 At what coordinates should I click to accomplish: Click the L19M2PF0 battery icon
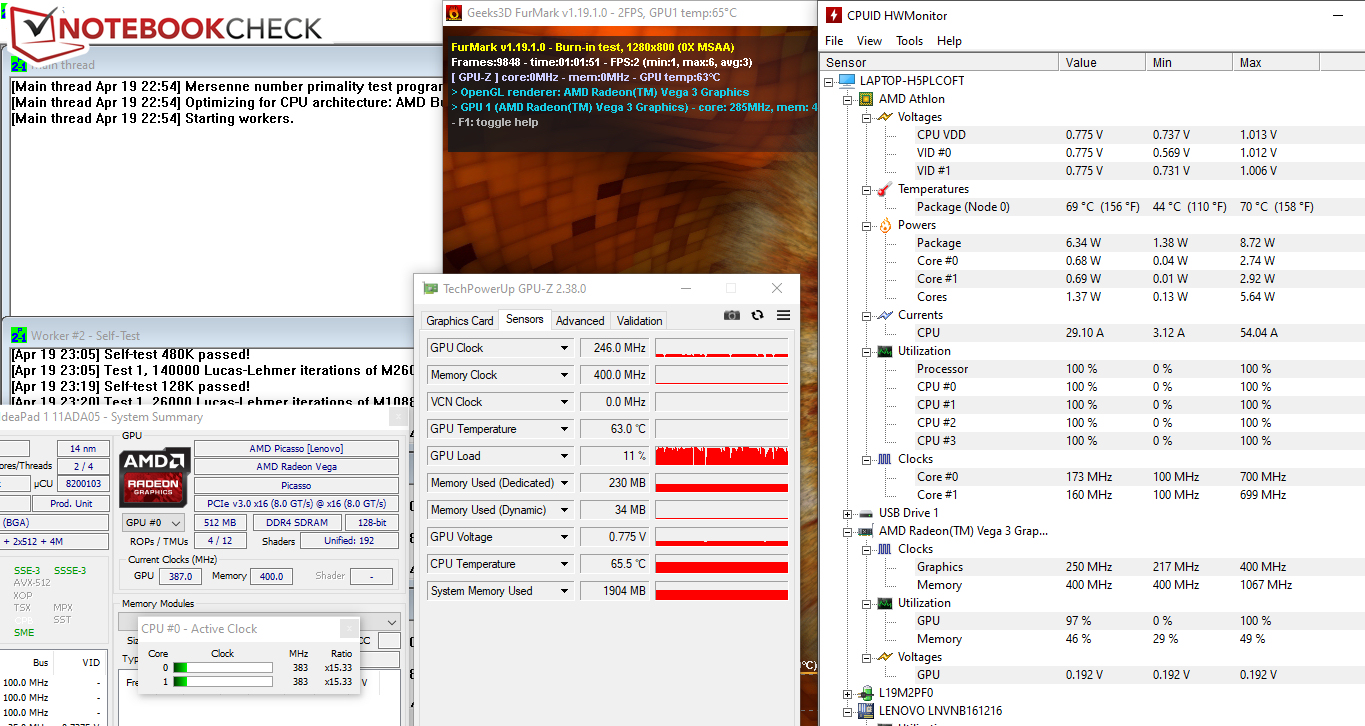866,693
